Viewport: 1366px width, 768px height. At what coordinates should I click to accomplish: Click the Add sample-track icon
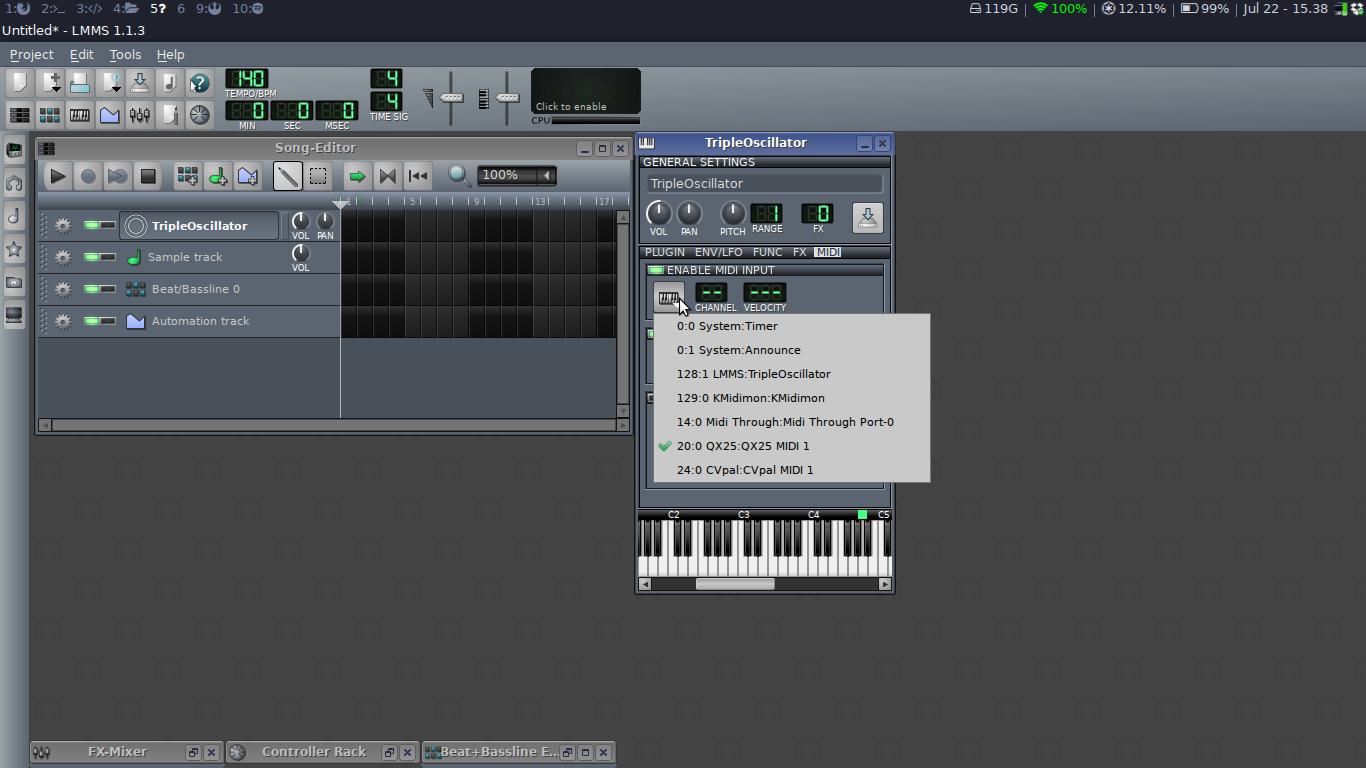tap(217, 177)
